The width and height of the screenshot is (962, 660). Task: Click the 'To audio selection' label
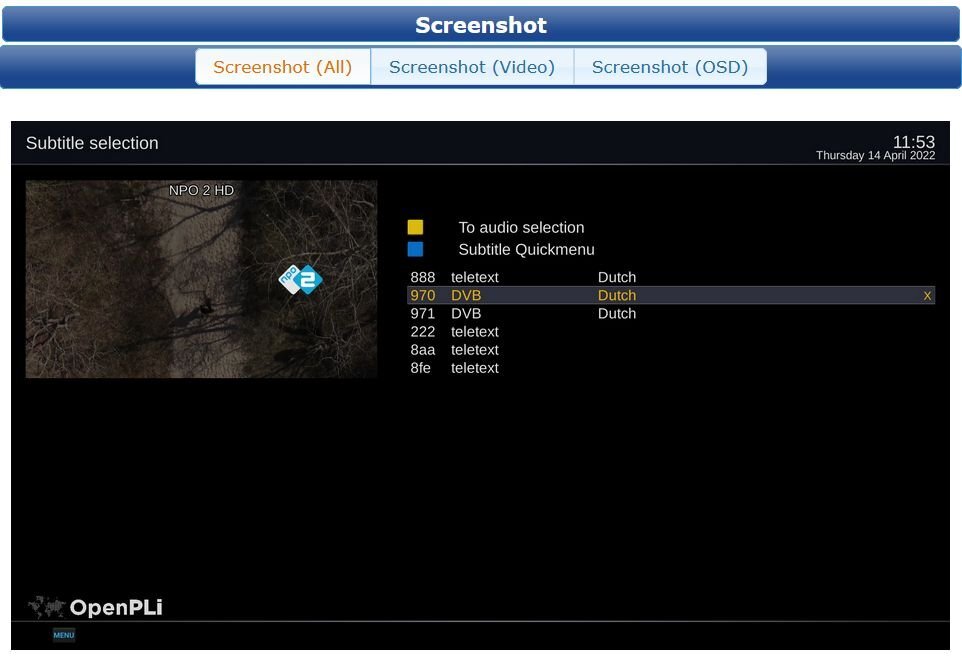click(521, 228)
